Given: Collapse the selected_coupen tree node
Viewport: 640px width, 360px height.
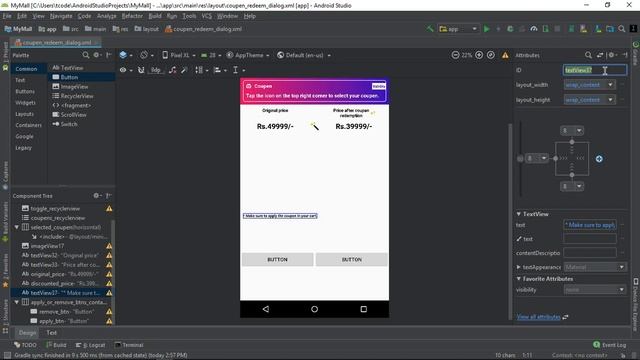Looking at the screenshot, I should [17, 227].
